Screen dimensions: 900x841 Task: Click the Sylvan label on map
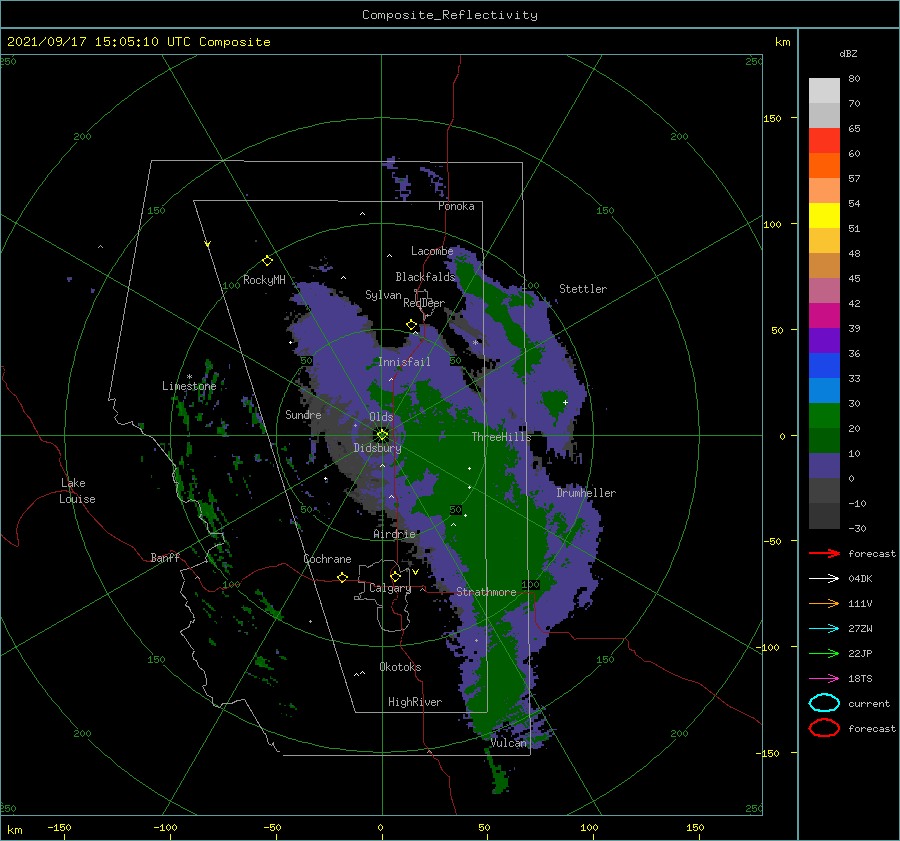point(383,295)
